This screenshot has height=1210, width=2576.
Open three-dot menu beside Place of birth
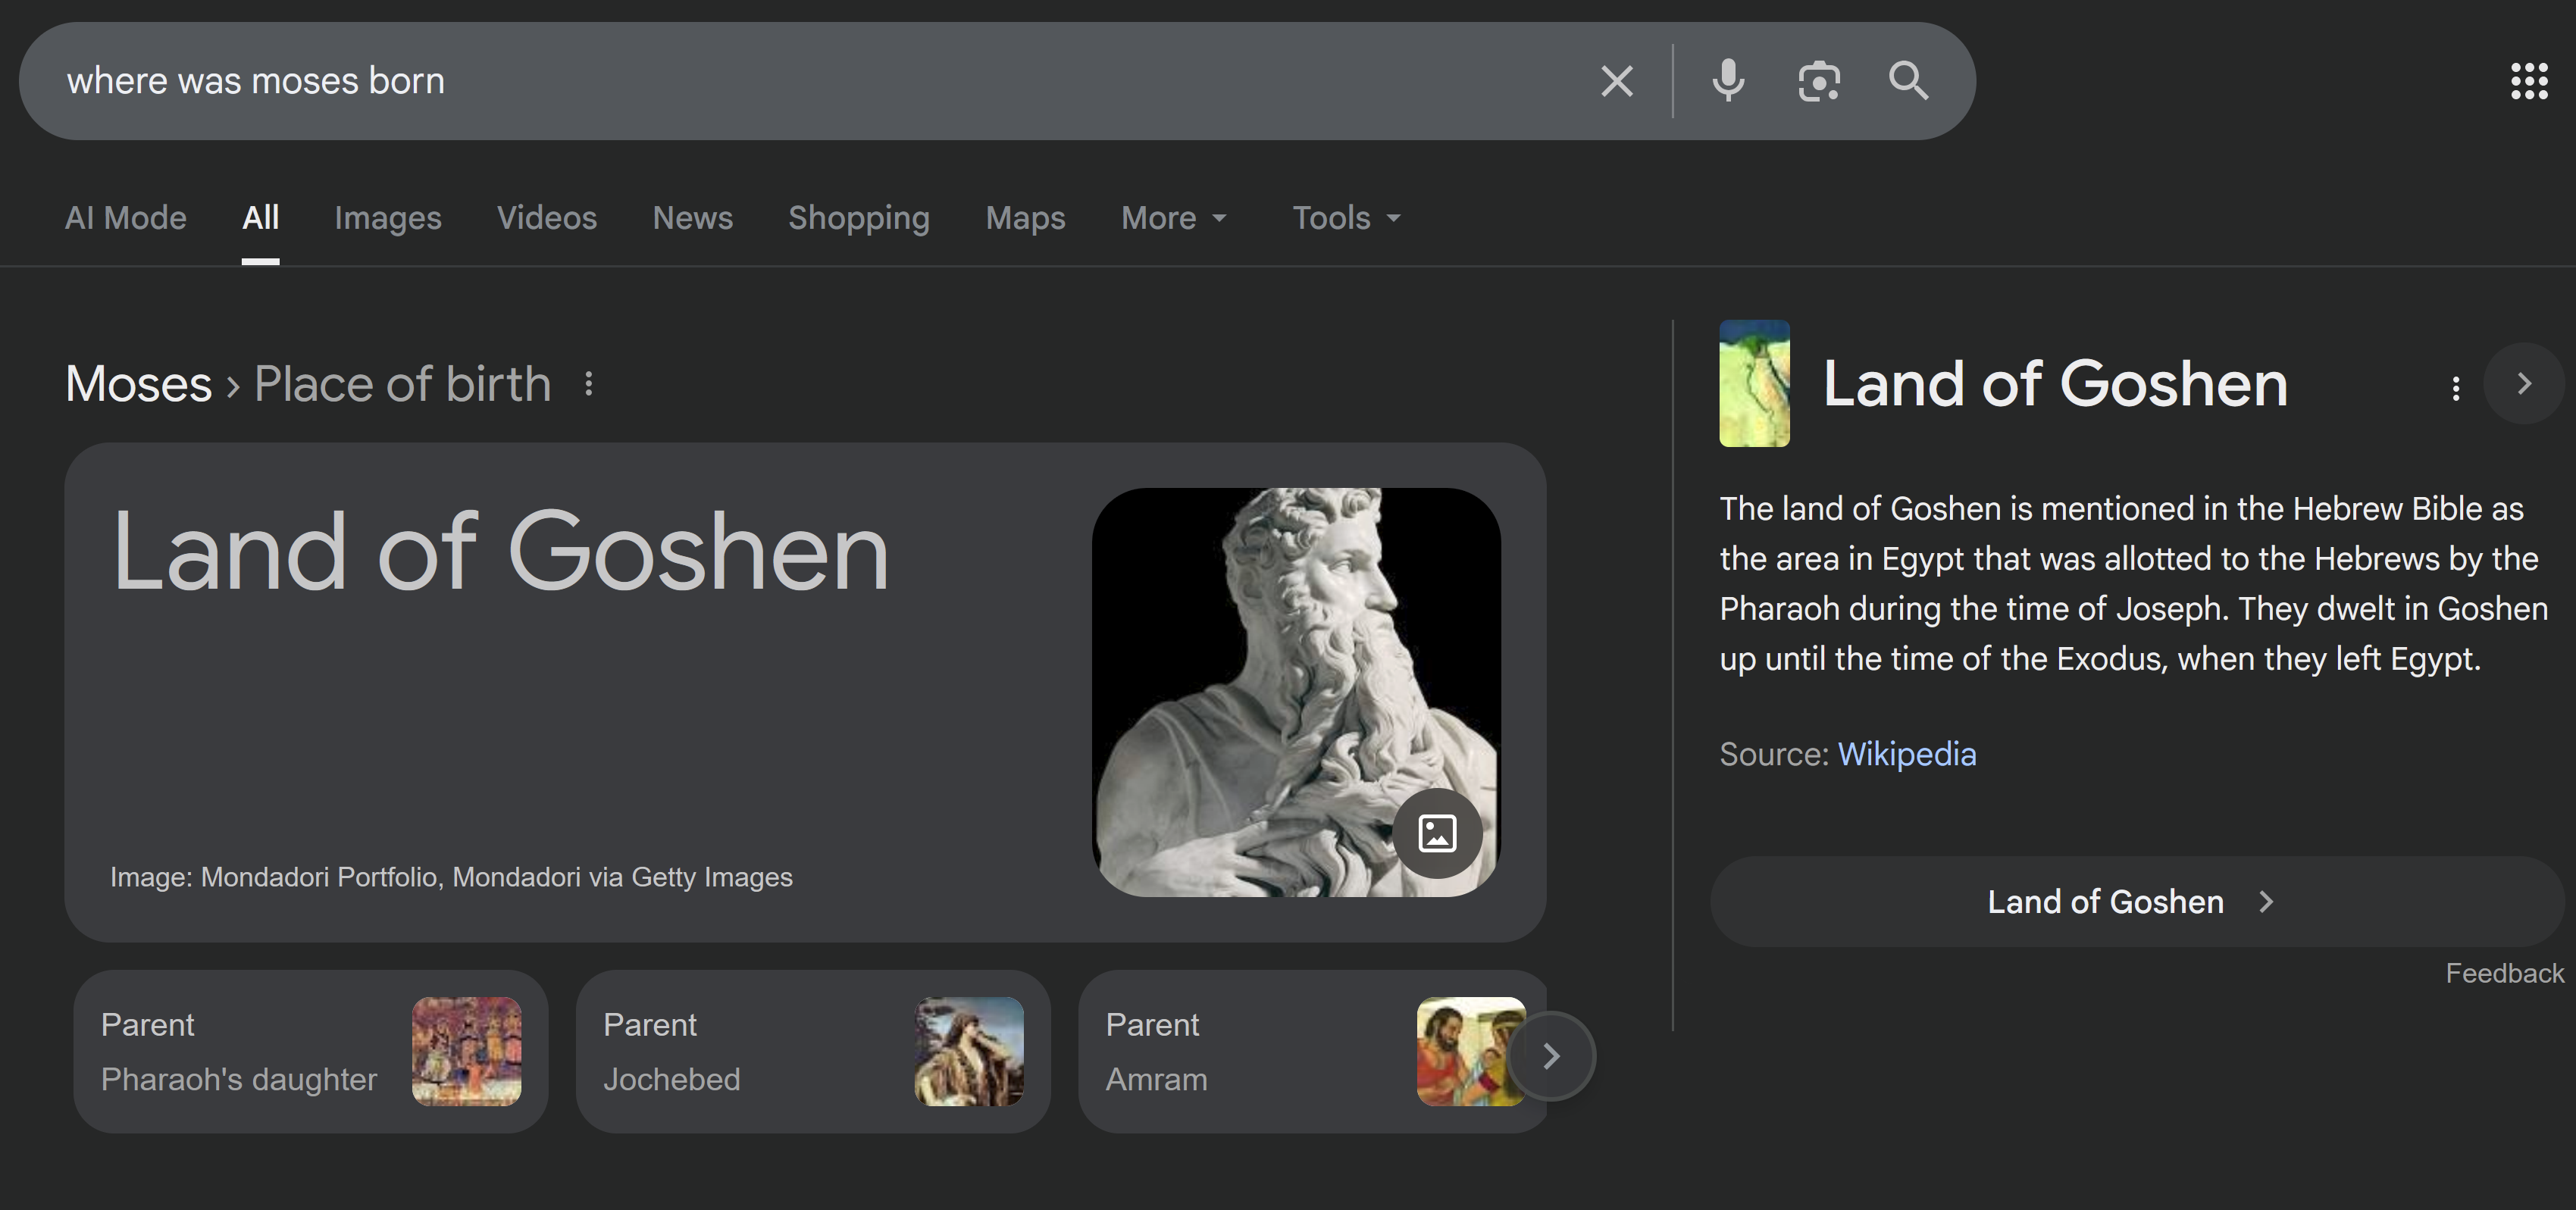click(589, 384)
